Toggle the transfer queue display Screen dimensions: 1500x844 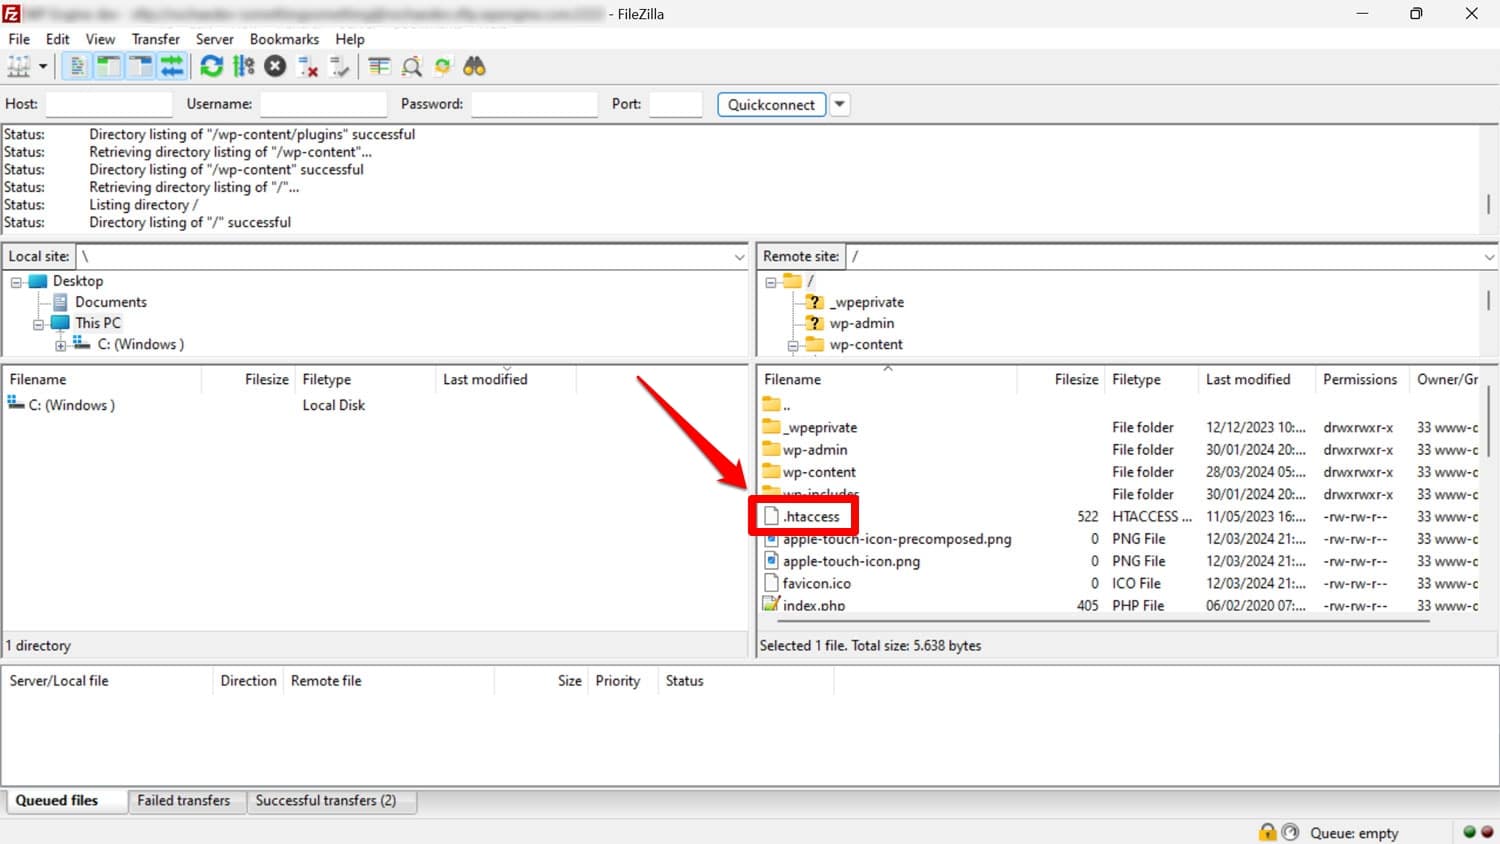172,67
